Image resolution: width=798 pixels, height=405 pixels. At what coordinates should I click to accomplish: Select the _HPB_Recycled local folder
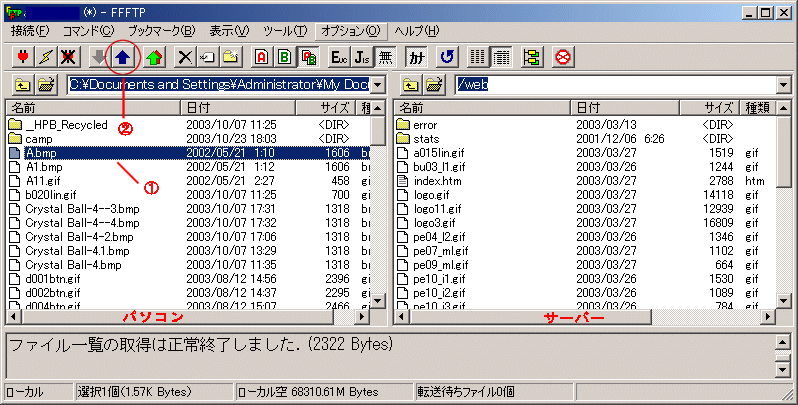tap(66, 125)
